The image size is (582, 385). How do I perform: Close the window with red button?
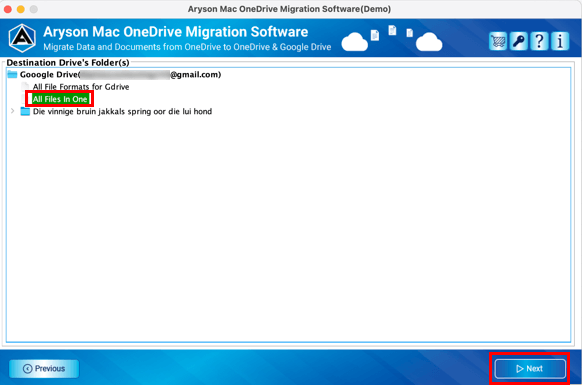[8, 9]
